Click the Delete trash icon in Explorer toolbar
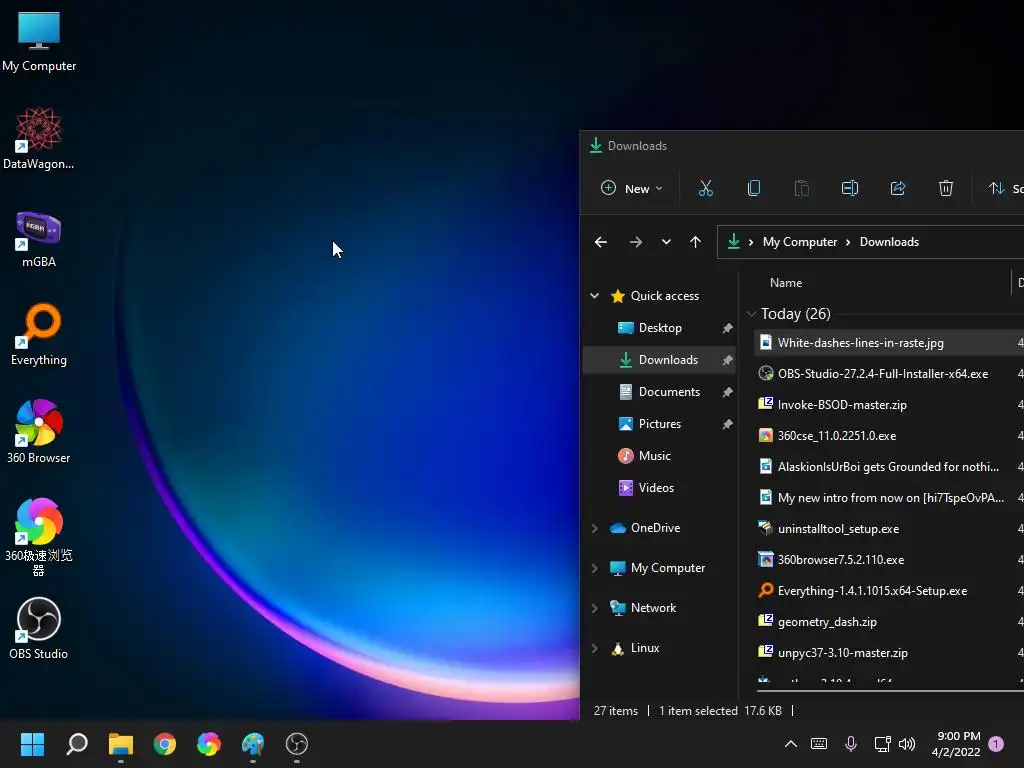 click(x=946, y=189)
